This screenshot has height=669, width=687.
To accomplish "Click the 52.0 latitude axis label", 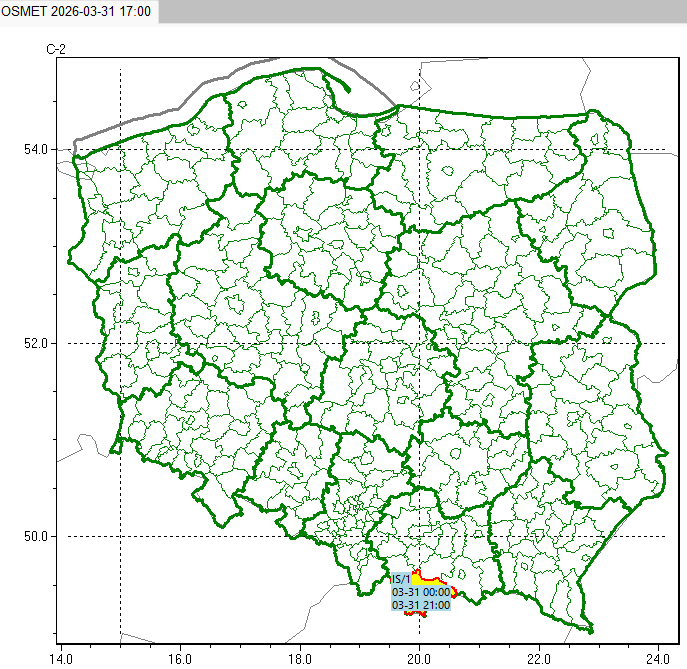I will 36,343.
